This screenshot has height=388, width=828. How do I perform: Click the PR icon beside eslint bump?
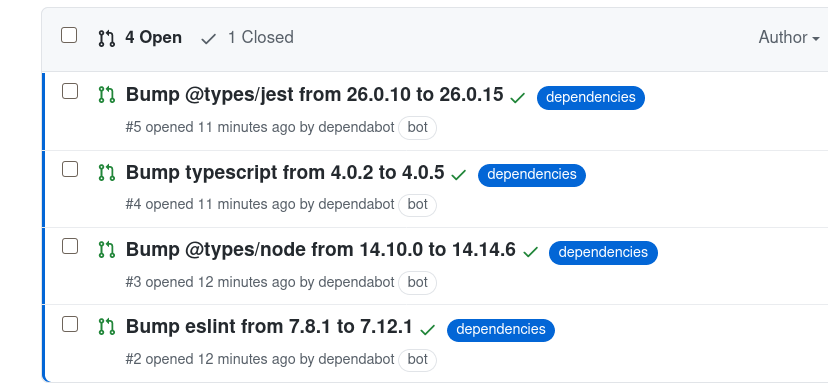click(107, 327)
